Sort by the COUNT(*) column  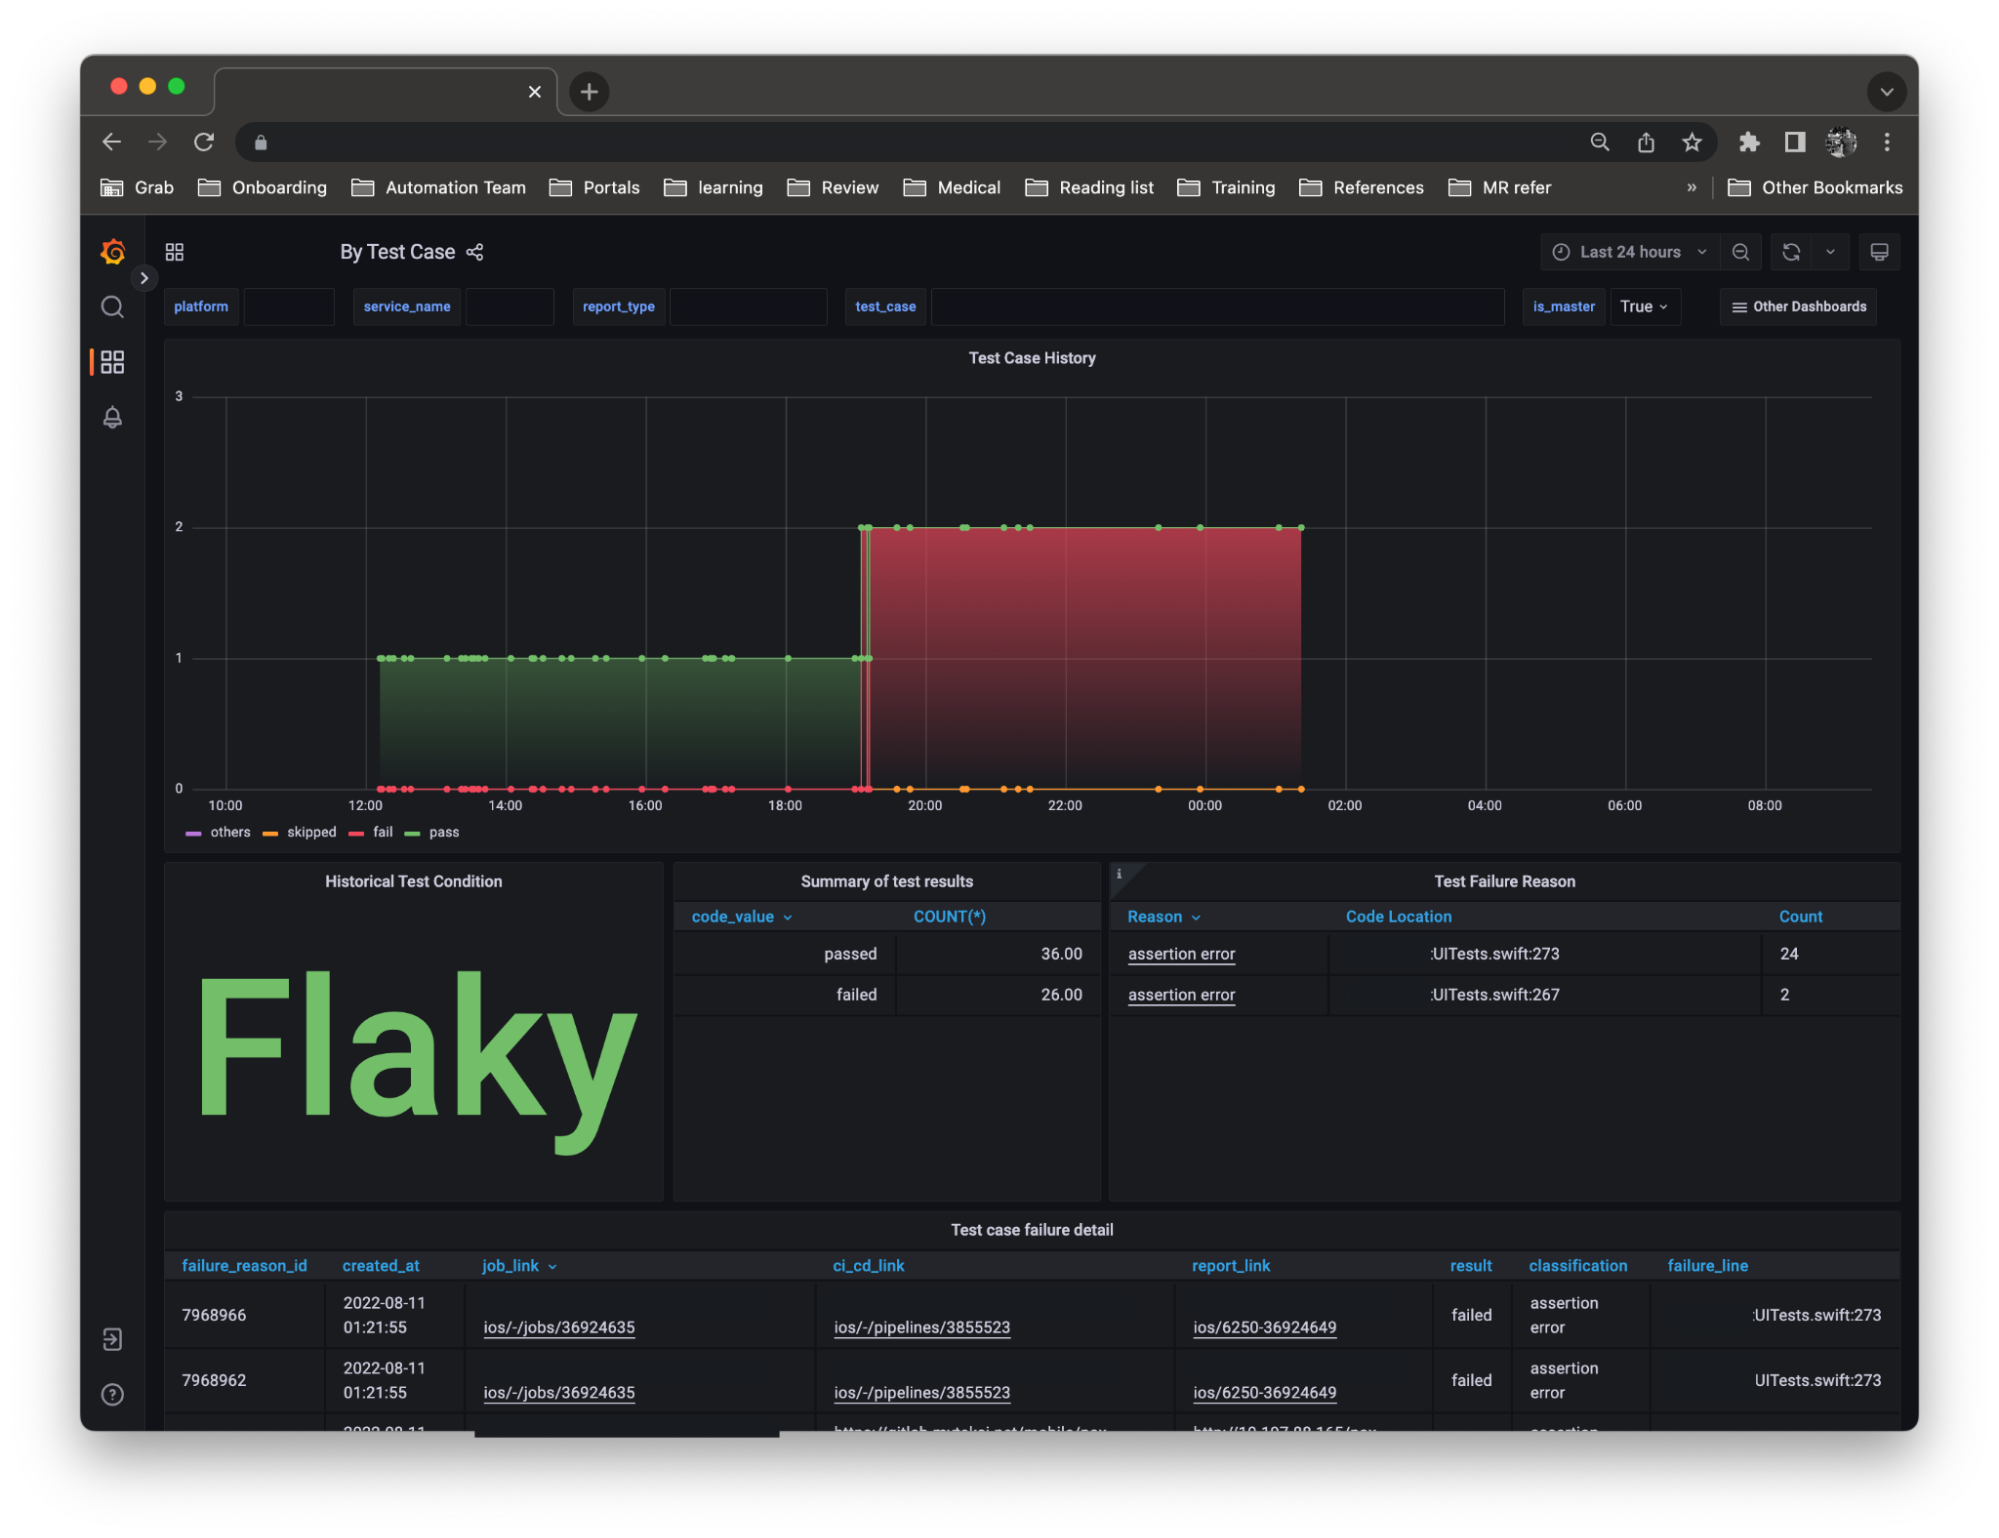[x=949, y=917]
